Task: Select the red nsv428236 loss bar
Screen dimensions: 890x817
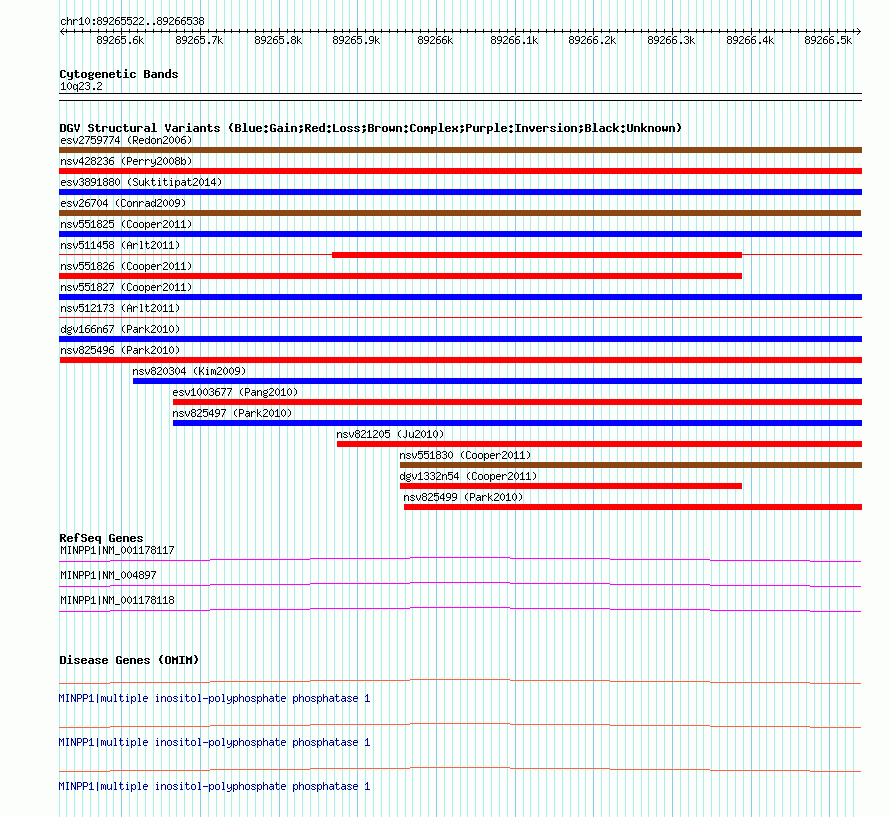Action: click(x=460, y=171)
